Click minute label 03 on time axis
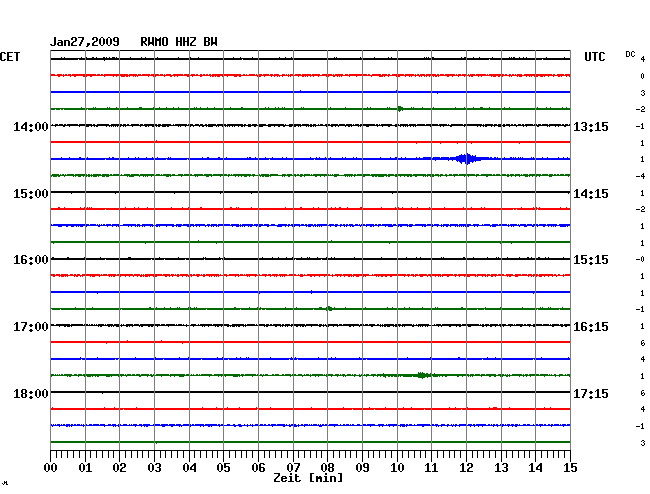Image resolution: width=650 pixels, height=494 pixels. 154,468
